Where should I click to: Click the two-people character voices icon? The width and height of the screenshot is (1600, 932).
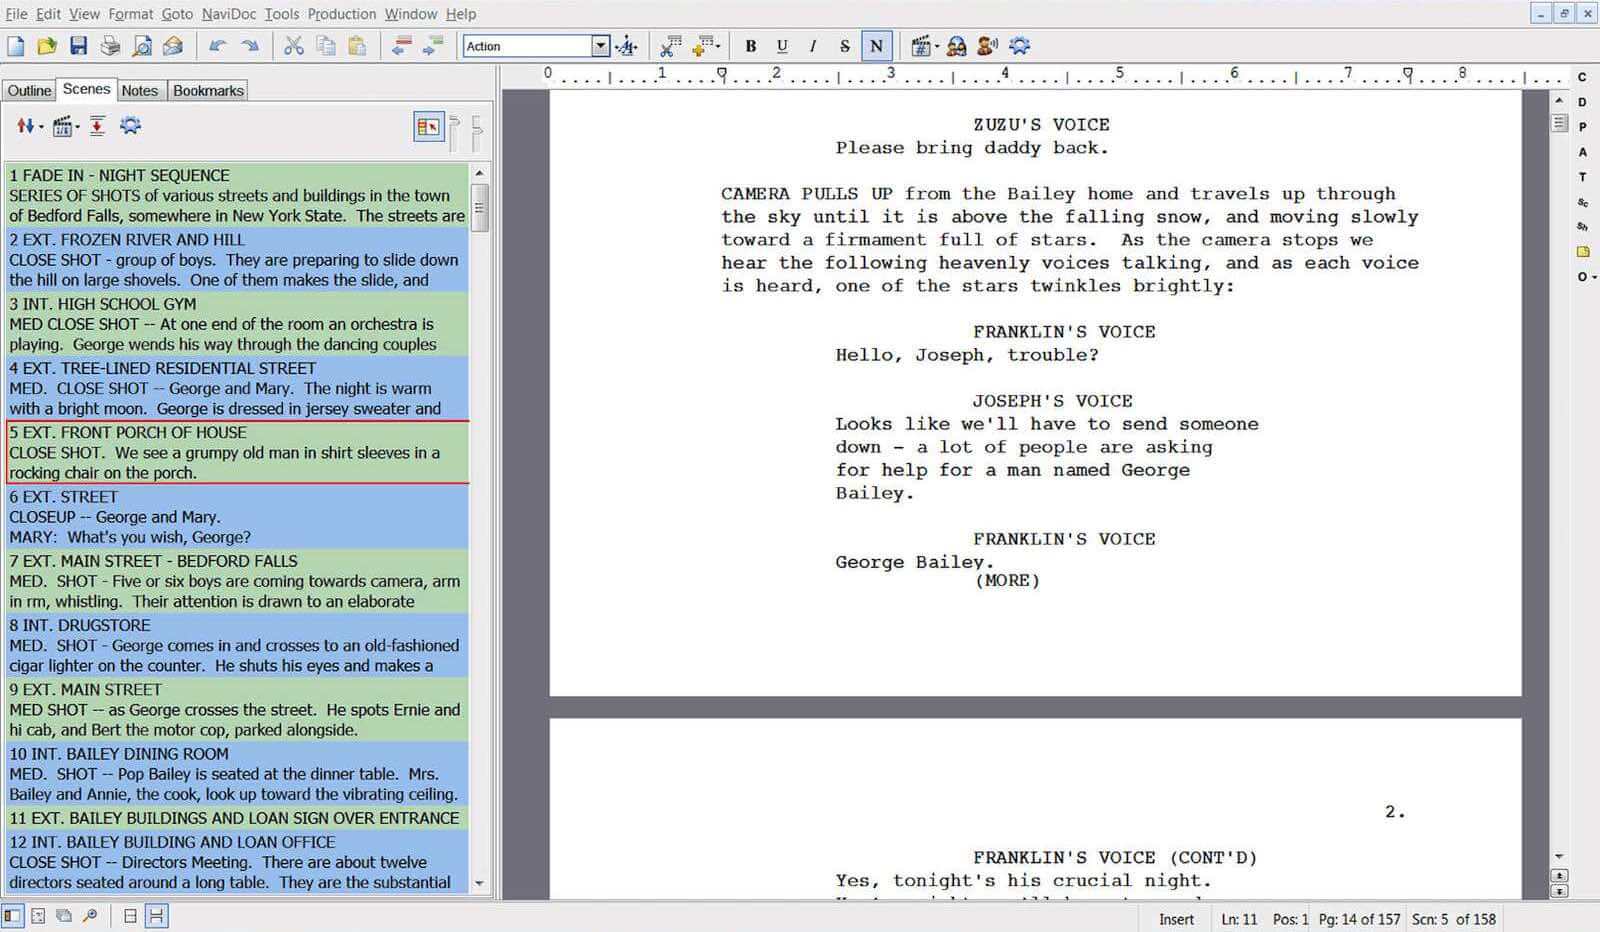pos(956,46)
